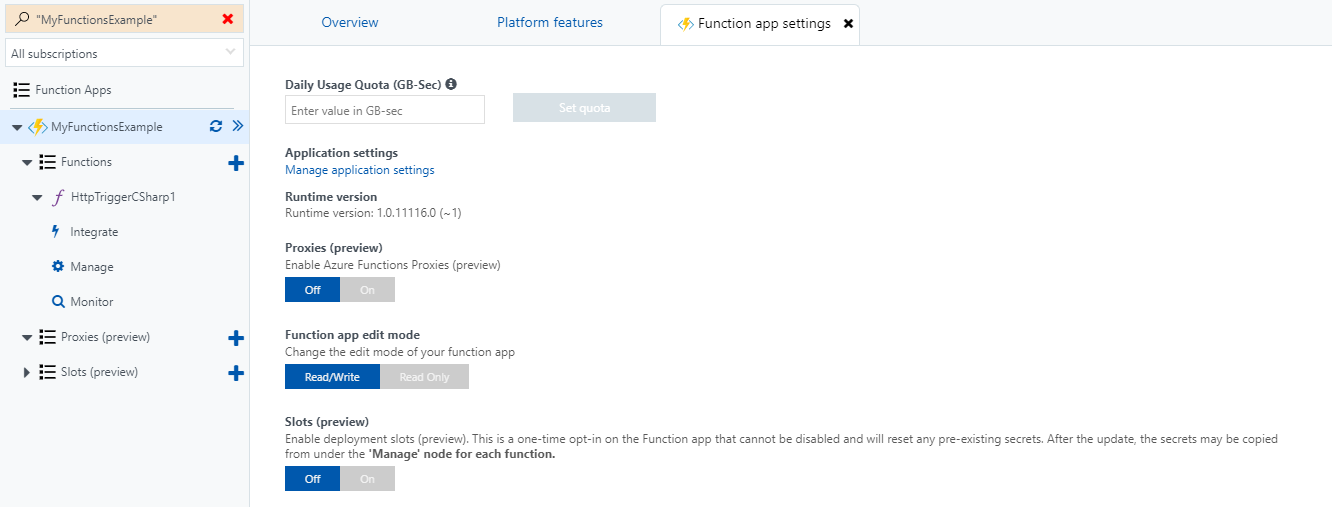Open Monitor under HttpTriggerCSharp1
The width and height of the screenshot is (1332, 507).
pyautogui.click(x=92, y=302)
